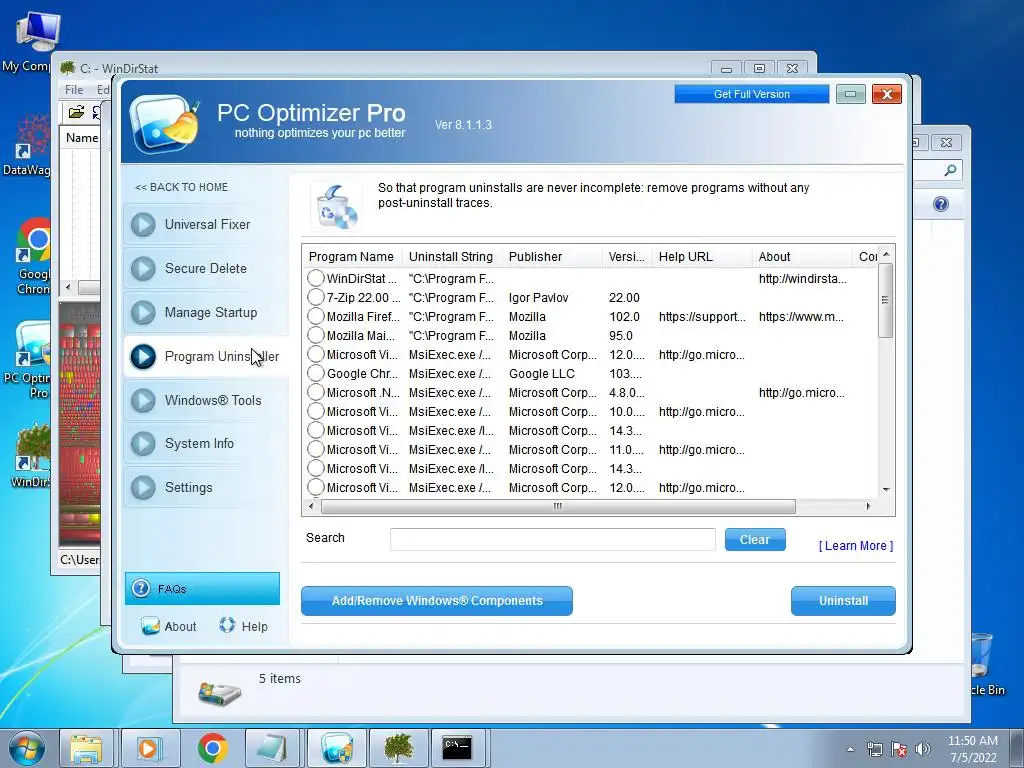Click the About icon at bottom left
Image resolution: width=1024 pixels, height=768 pixels.
tap(150, 626)
